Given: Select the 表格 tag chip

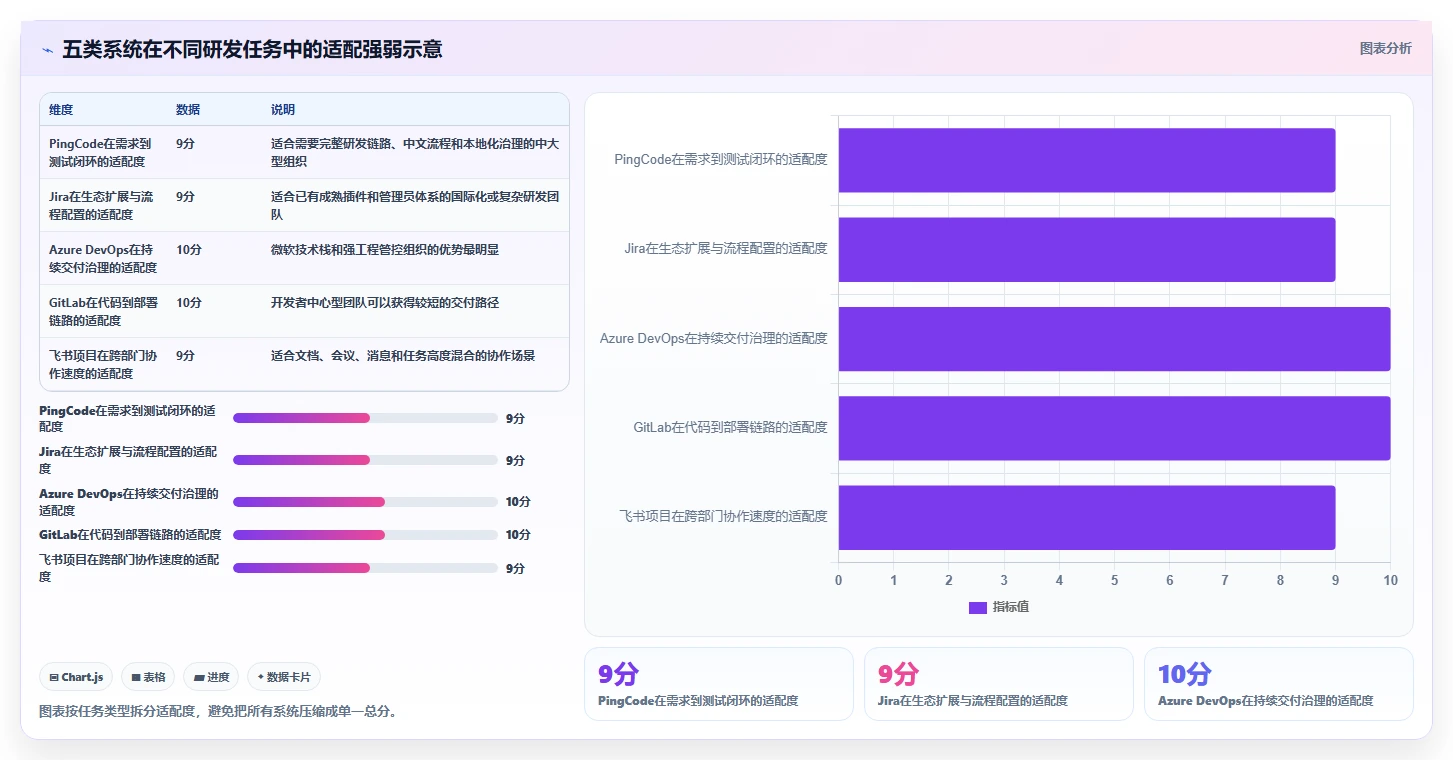Looking at the screenshot, I should click(148, 677).
